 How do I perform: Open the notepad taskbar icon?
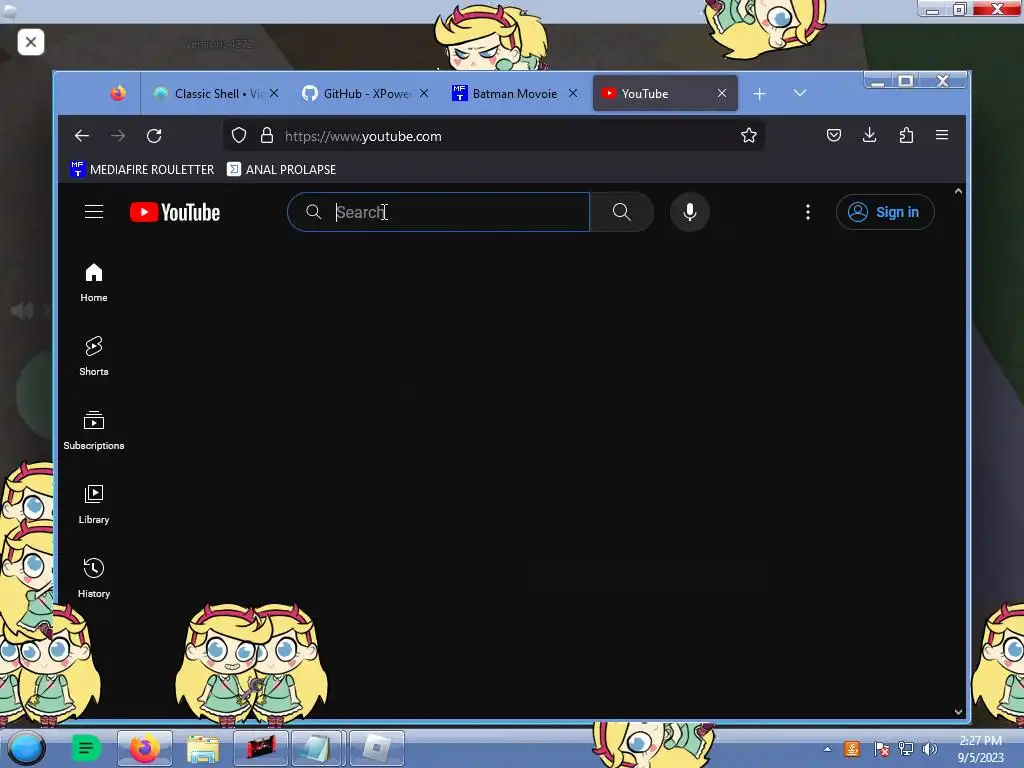coord(317,748)
